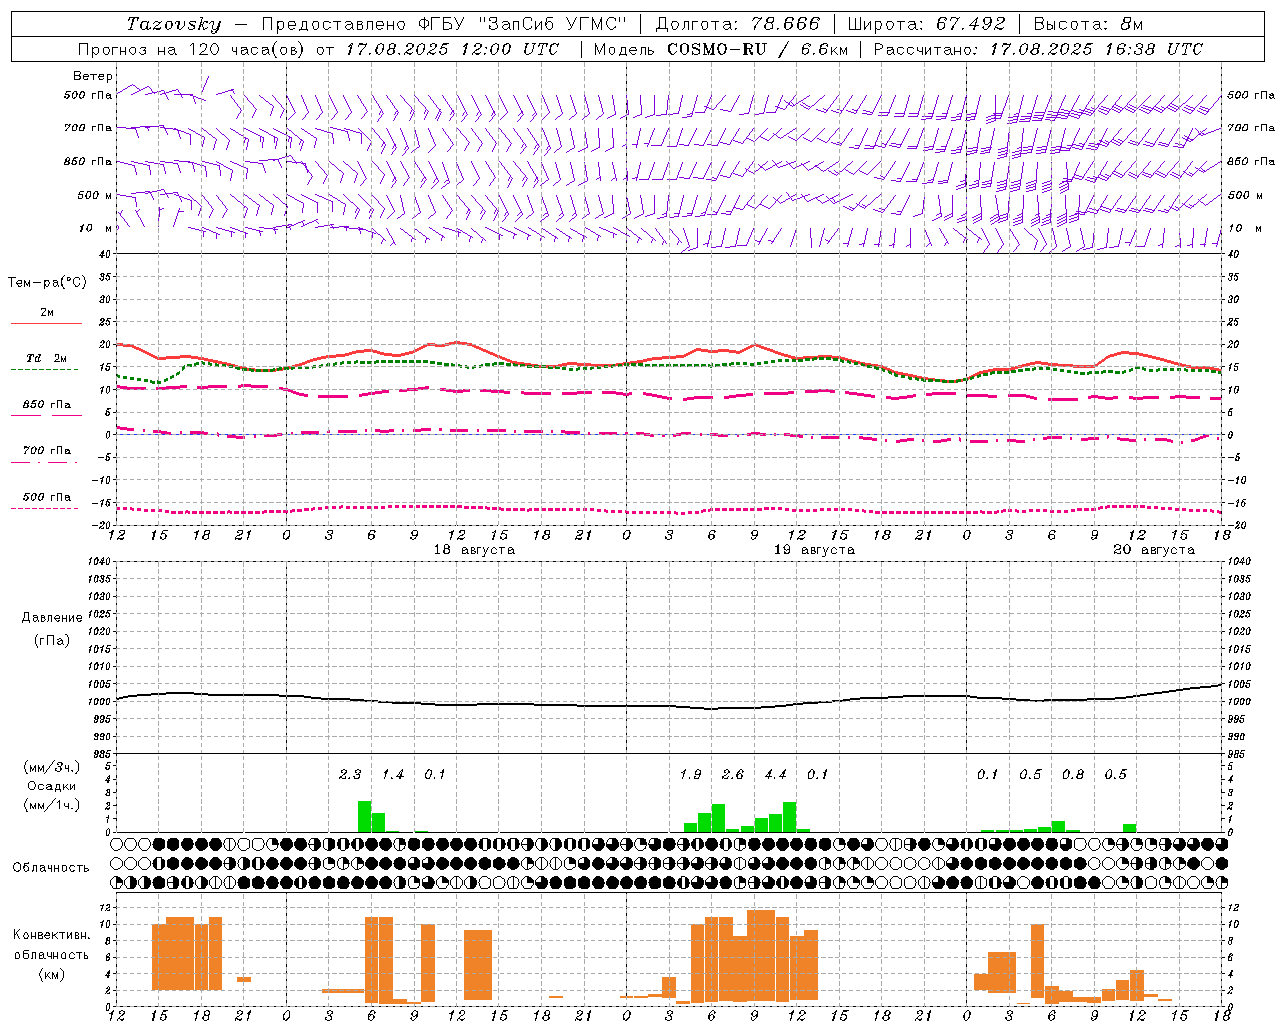Click the precipitation value '2.3'
Screen dimensions: 1280x1024
(x=350, y=775)
